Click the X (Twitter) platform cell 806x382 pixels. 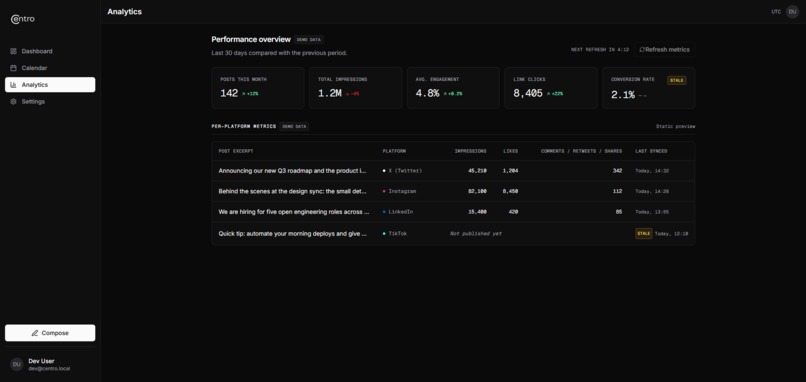pos(402,171)
